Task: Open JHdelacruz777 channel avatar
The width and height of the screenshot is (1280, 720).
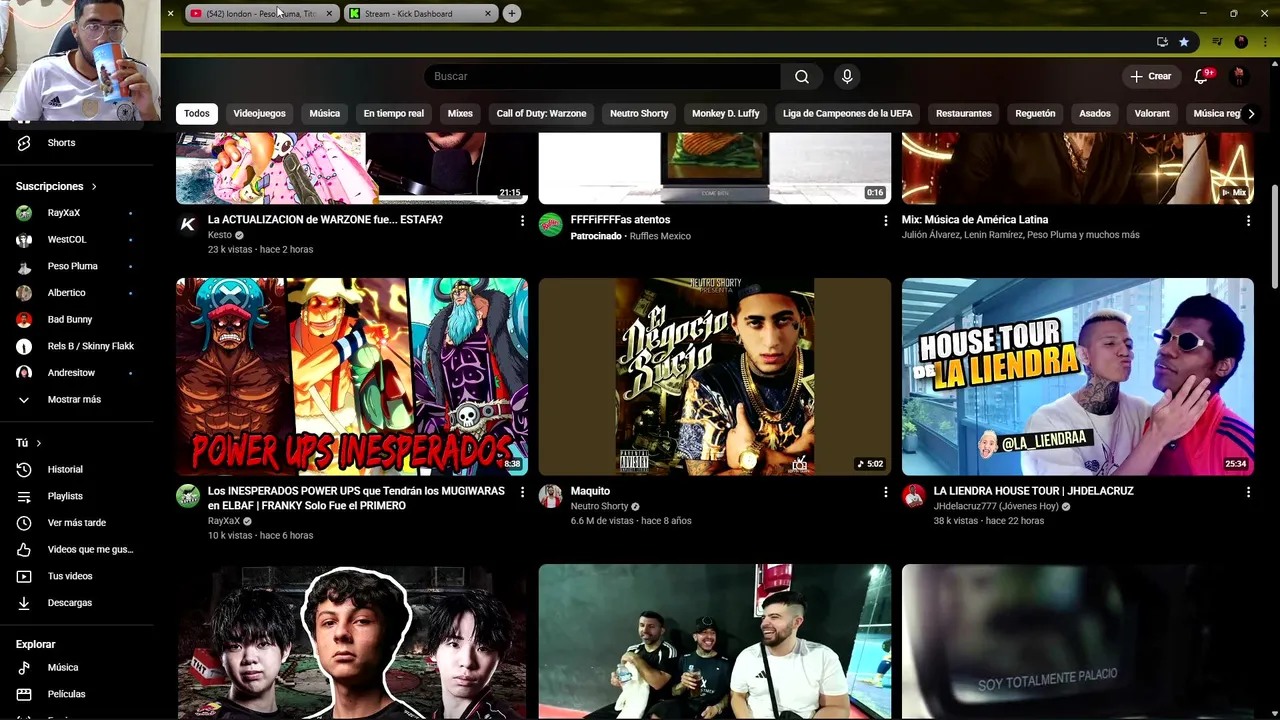Action: 914,496
